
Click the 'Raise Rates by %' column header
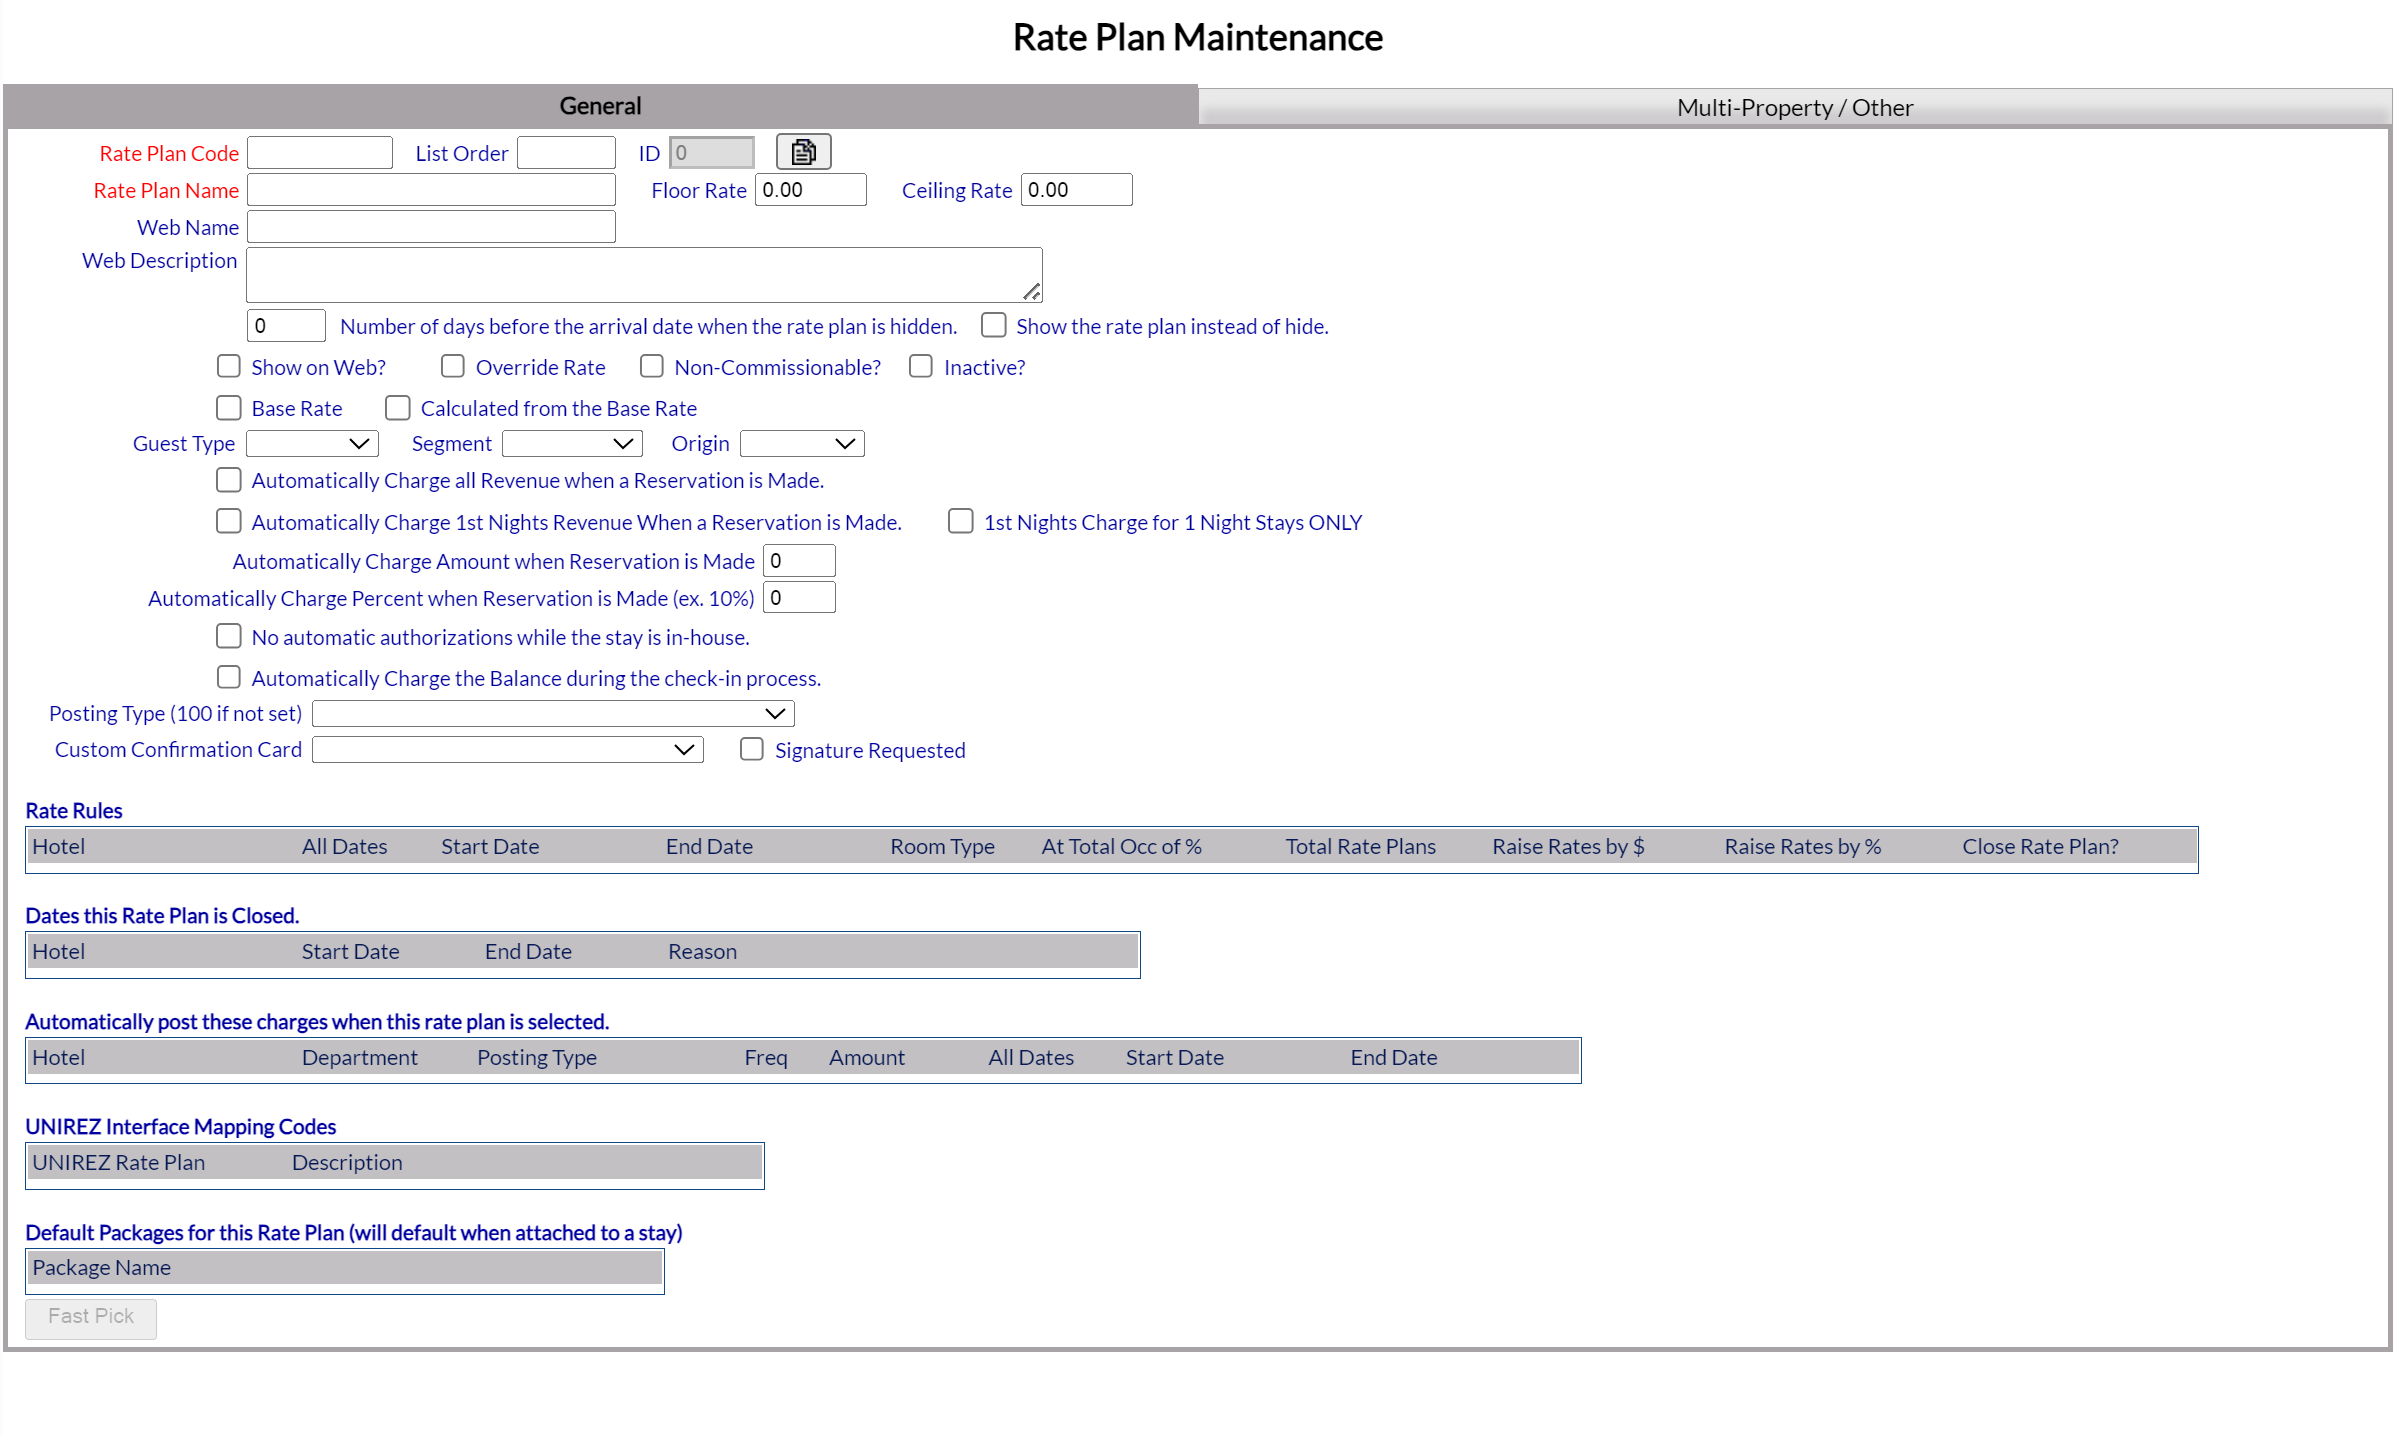pyautogui.click(x=1803, y=846)
